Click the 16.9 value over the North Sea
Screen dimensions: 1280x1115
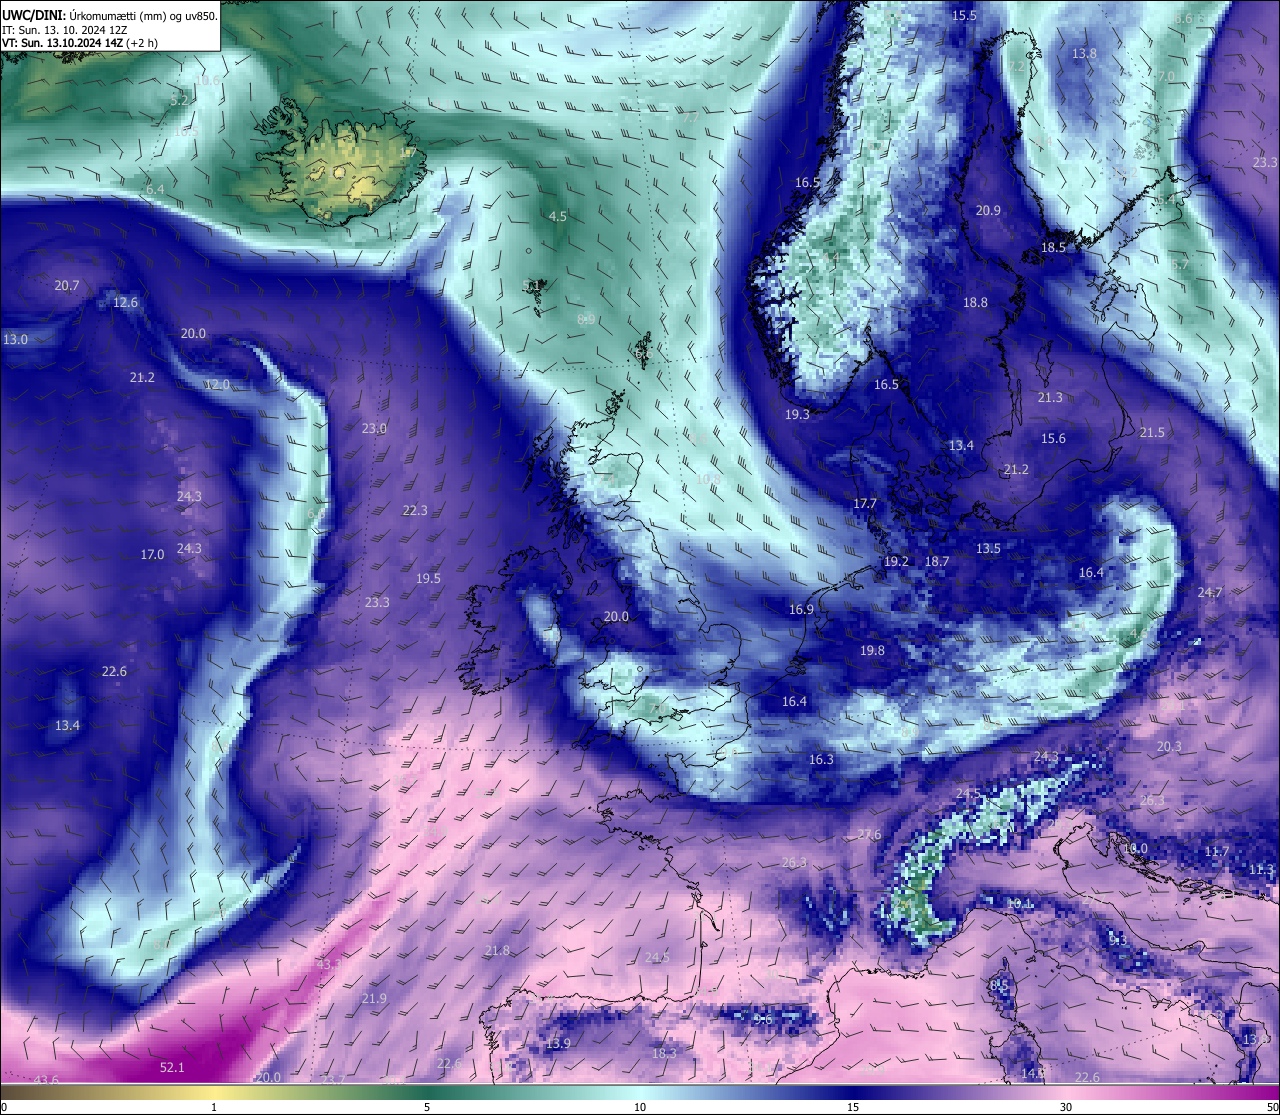(801, 609)
